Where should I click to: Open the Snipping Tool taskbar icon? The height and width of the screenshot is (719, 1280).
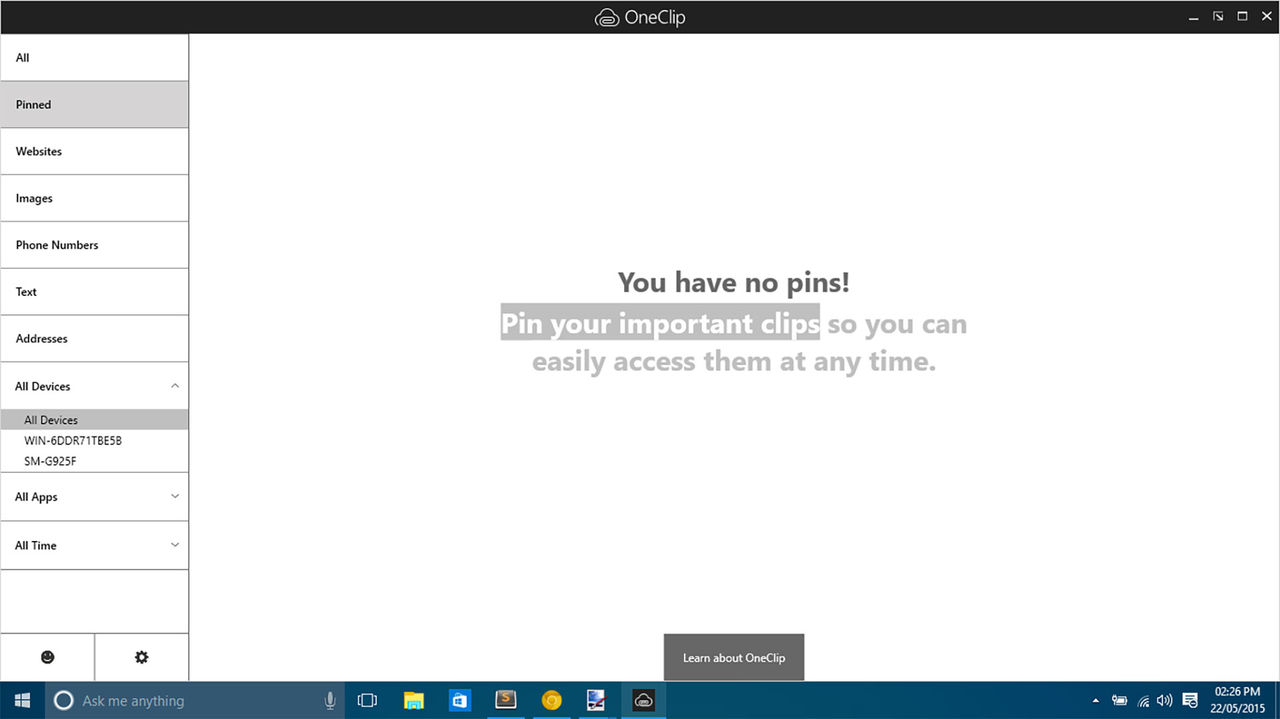pos(597,701)
